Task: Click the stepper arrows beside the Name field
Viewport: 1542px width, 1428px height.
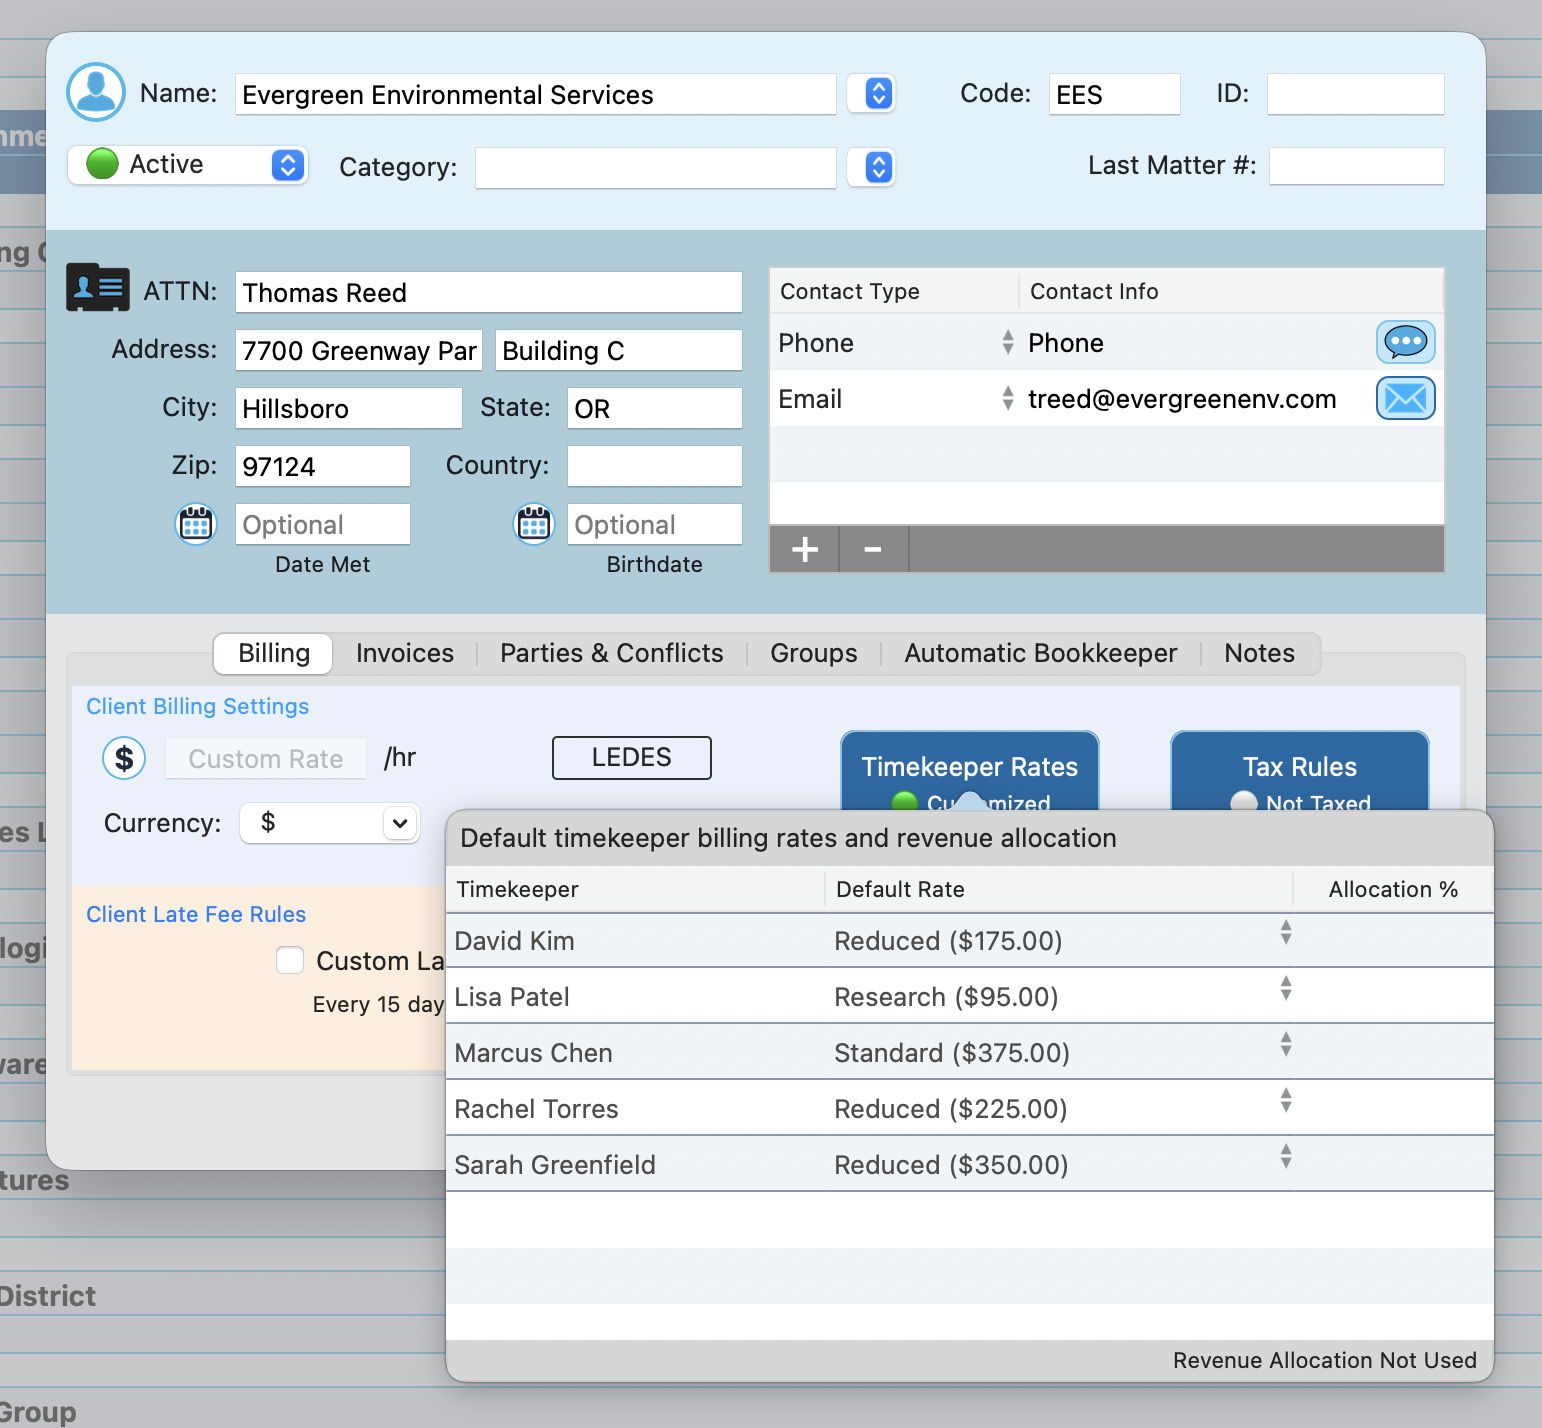Action: click(x=871, y=93)
